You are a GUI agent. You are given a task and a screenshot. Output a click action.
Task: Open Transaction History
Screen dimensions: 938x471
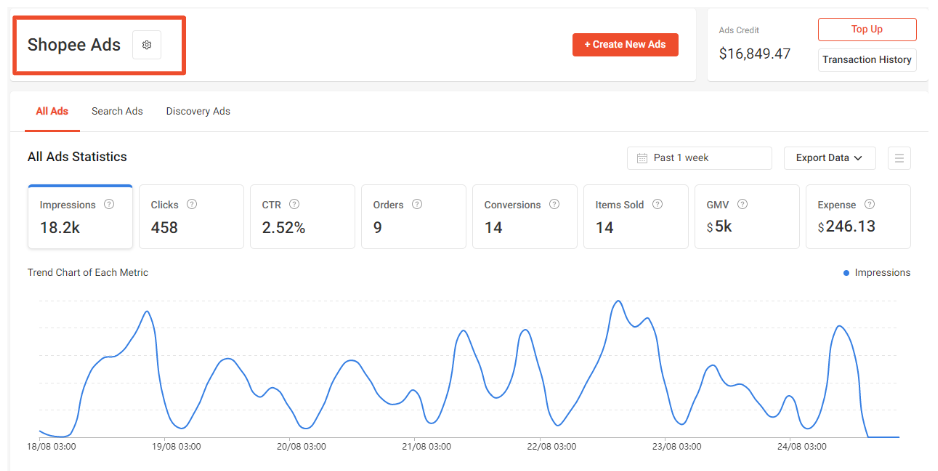pos(866,60)
